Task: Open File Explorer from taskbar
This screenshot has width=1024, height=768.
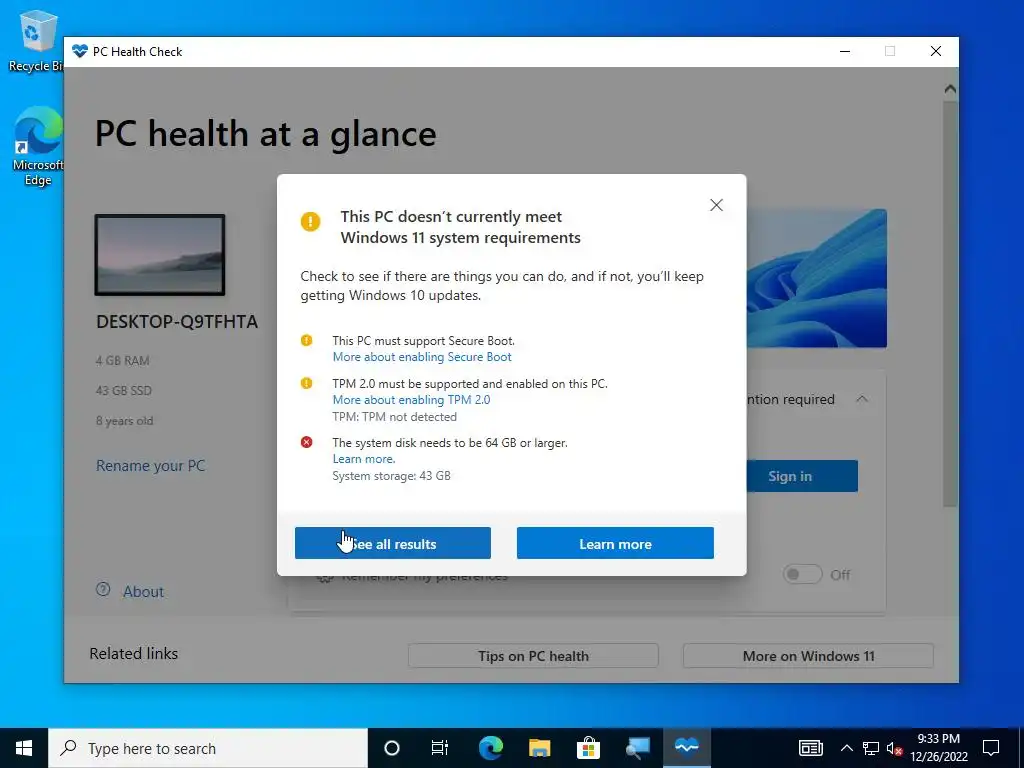Action: pos(539,748)
